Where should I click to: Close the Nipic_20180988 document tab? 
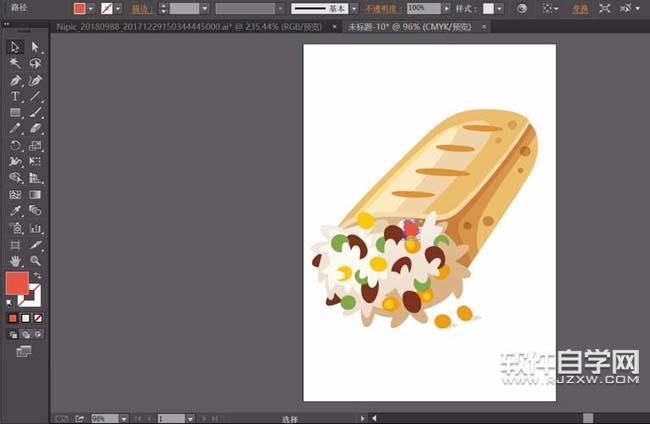tap(334, 27)
